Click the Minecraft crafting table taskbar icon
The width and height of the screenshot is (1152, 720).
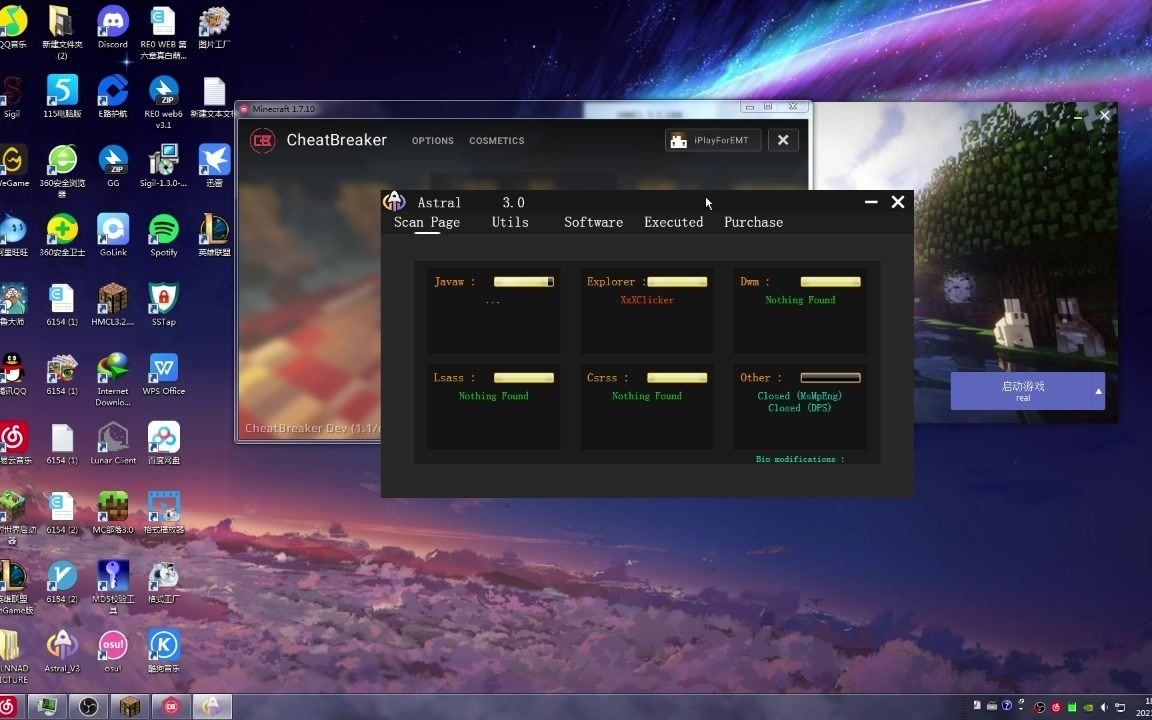coord(130,707)
